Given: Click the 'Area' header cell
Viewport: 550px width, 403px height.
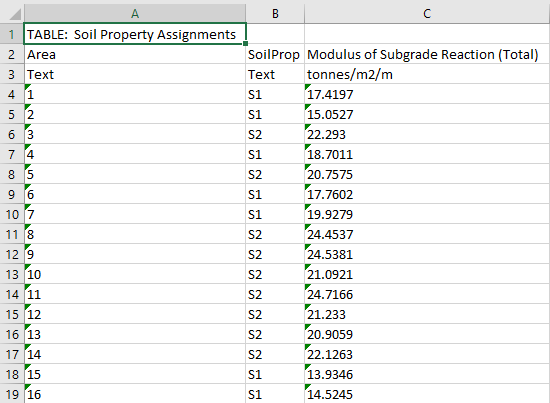Looking at the screenshot, I should click(x=135, y=54).
